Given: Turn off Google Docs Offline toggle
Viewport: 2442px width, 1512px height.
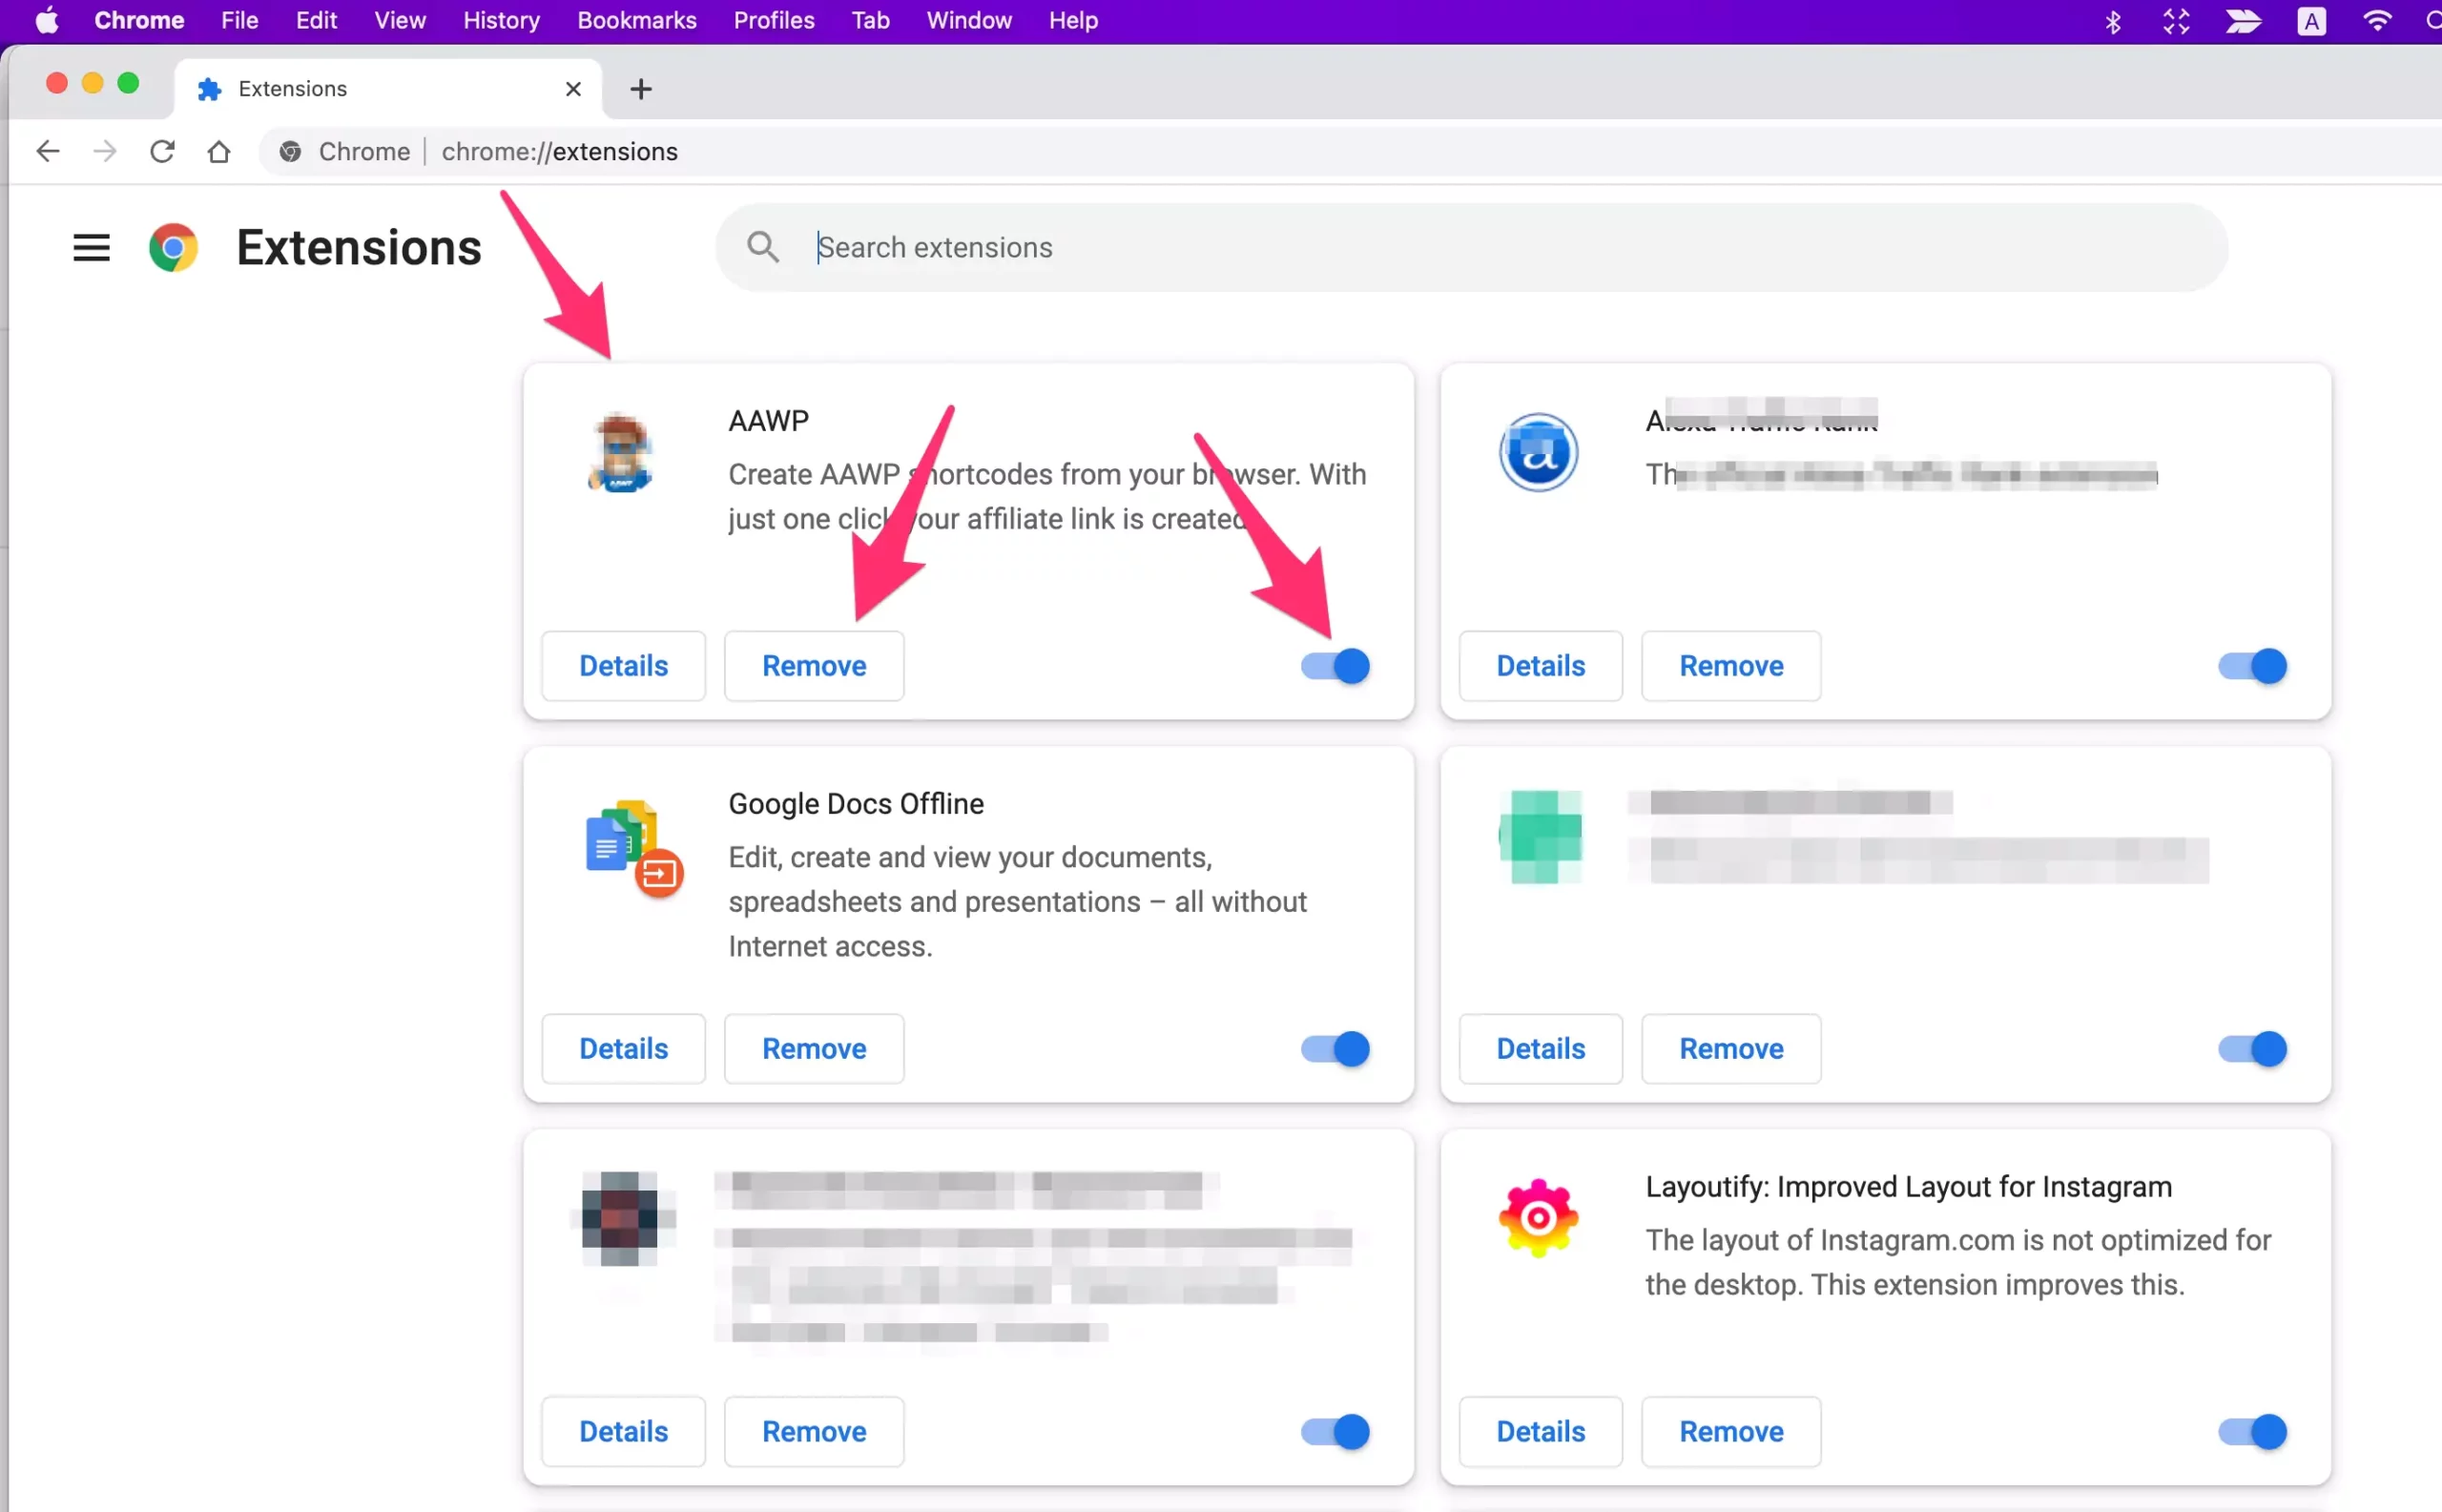Looking at the screenshot, I should point(1335,1049).
